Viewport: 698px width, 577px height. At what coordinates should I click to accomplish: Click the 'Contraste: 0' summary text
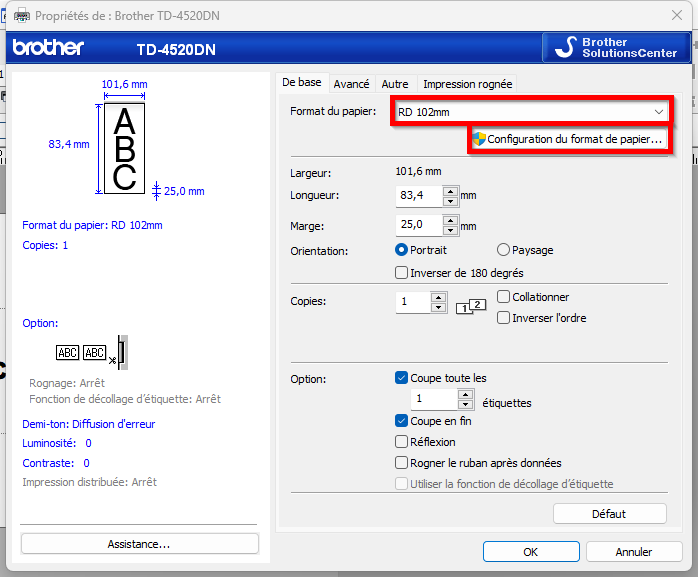56,463
